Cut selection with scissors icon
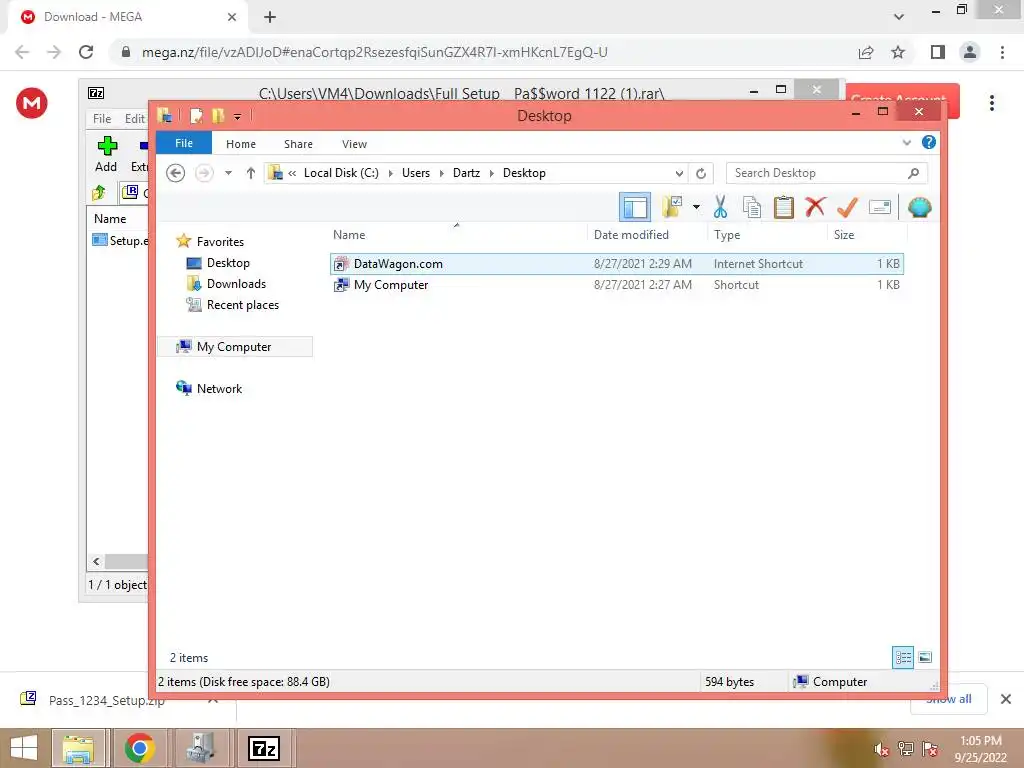This screenshot has width=1024, height=768. click(720, 207)
